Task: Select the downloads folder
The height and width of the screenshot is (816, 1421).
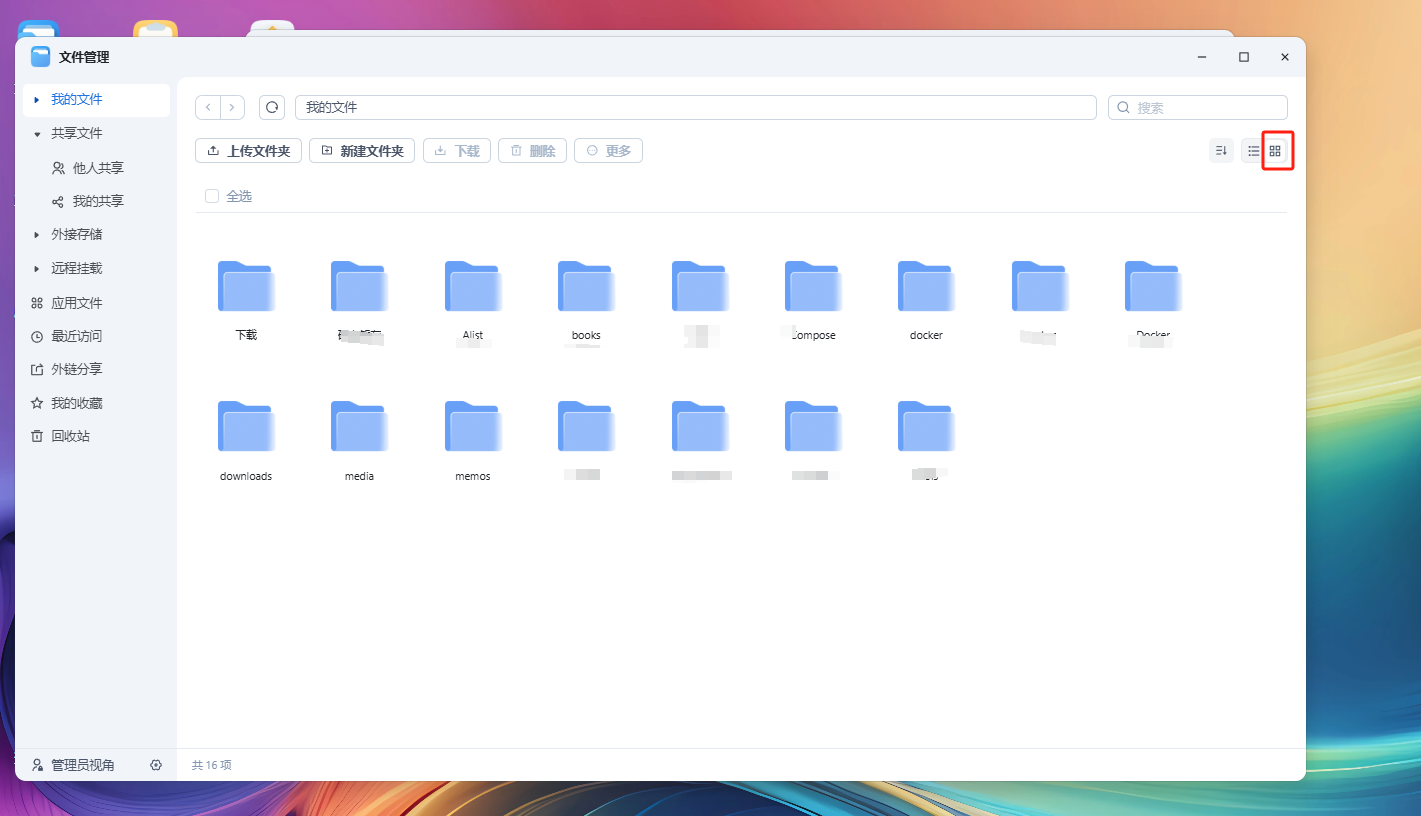Action: point(246,441)
